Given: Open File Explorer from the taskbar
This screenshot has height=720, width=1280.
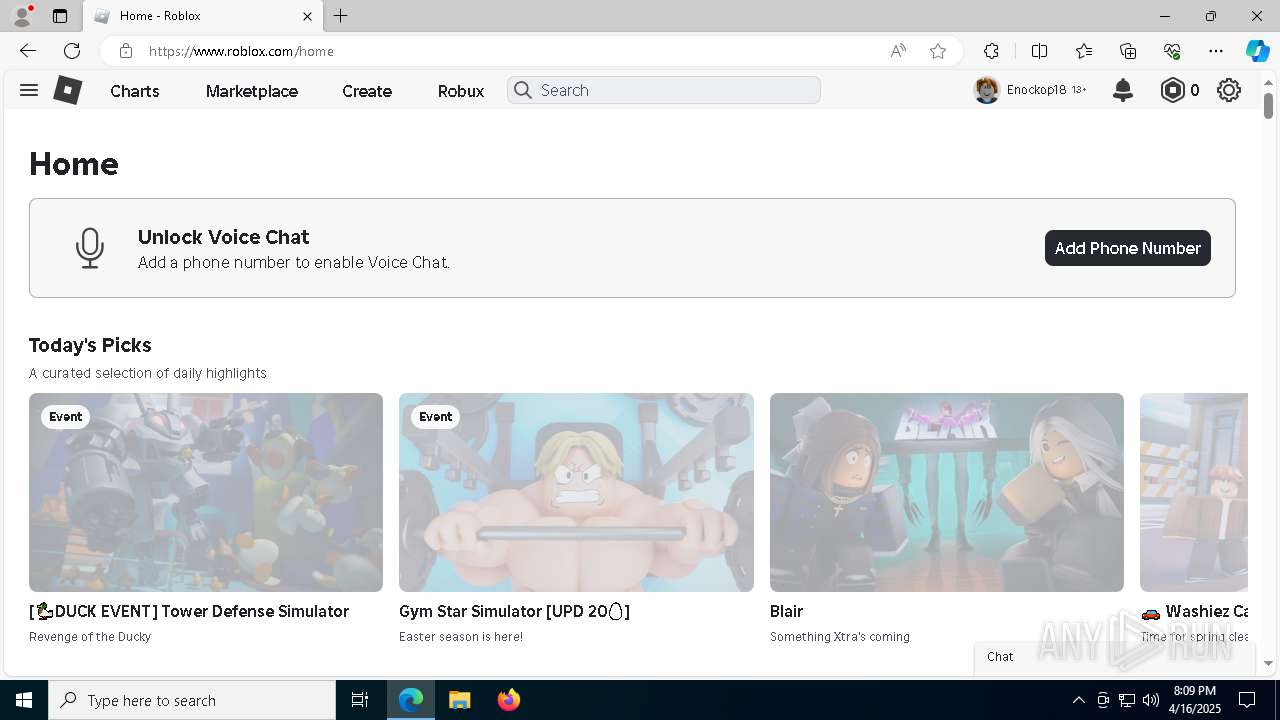Looking at the screenshot, I should point(459,700).
